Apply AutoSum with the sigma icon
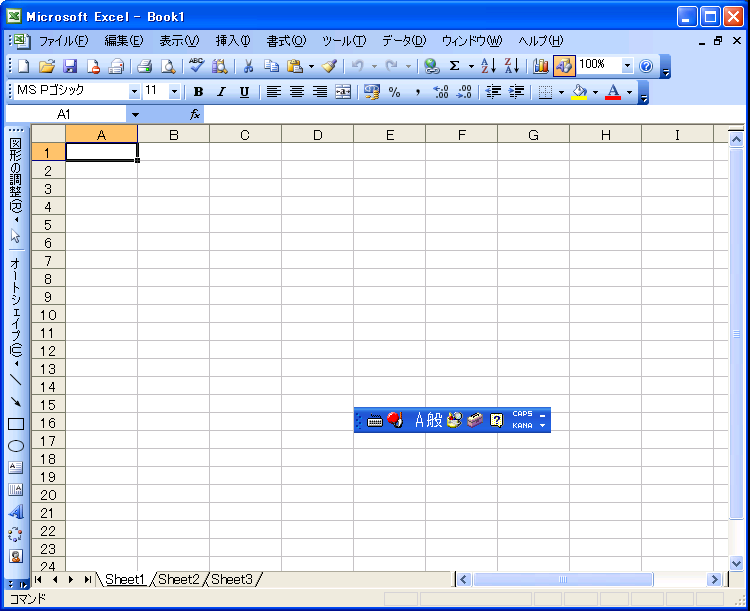The width and height of the screenshot is (750, 611). (x=454, y=66)
